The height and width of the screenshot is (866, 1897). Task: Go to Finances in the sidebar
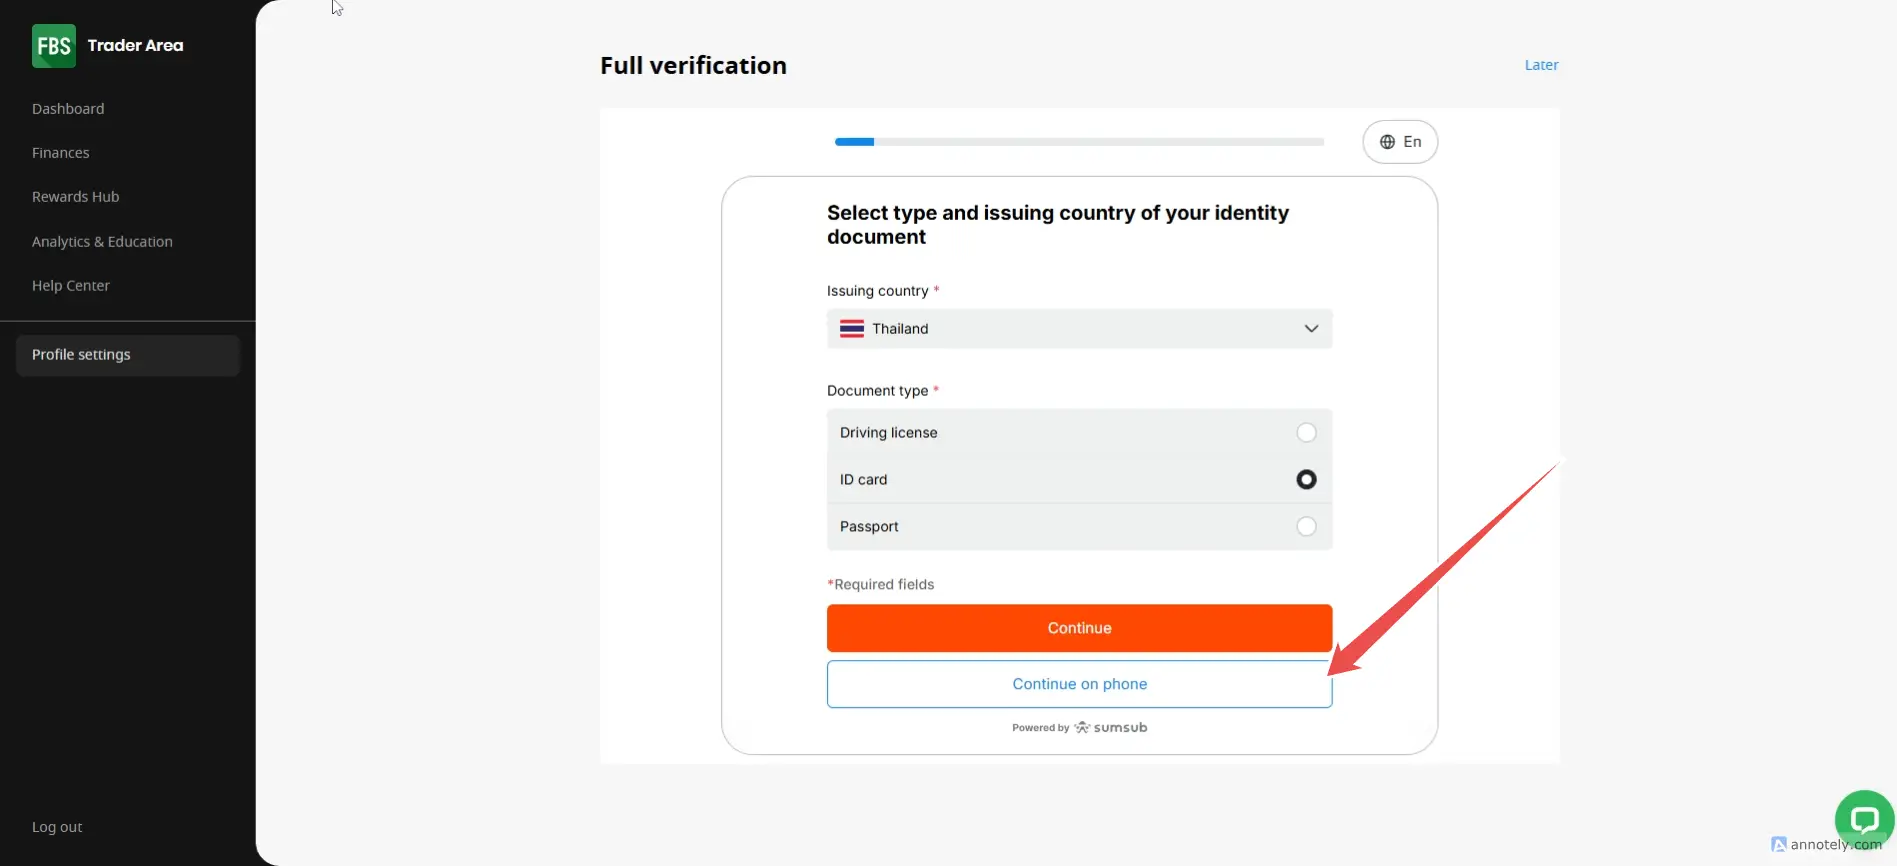pyautogui.click(x=61, y=153)
